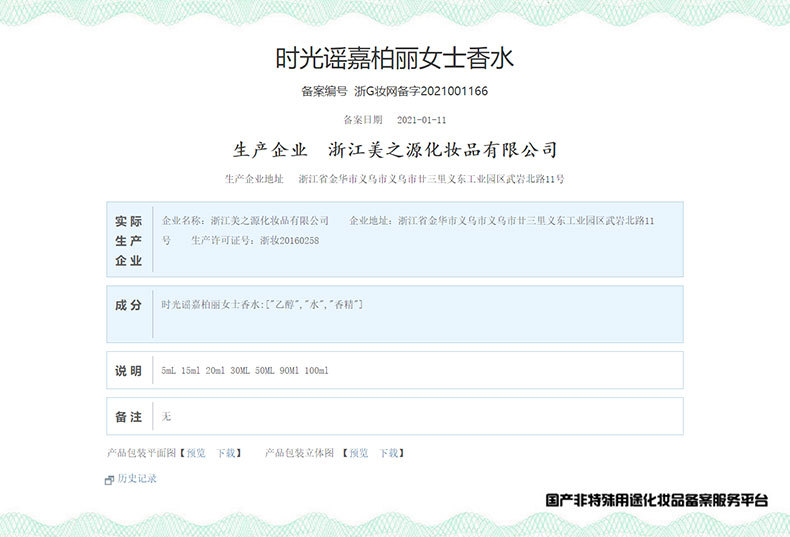
Task: Click the 备注 section label
Action: 128,417
